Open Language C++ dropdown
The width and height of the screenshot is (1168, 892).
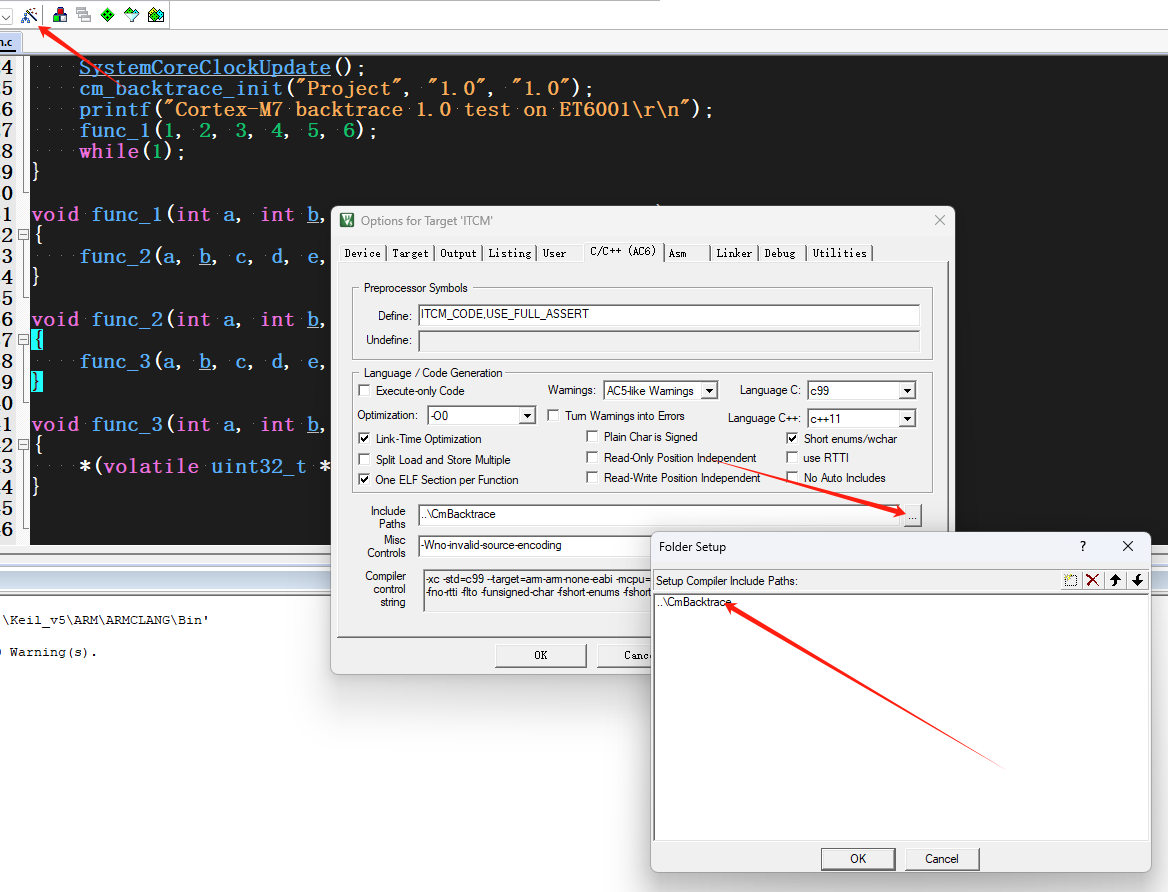pos(907,418)
